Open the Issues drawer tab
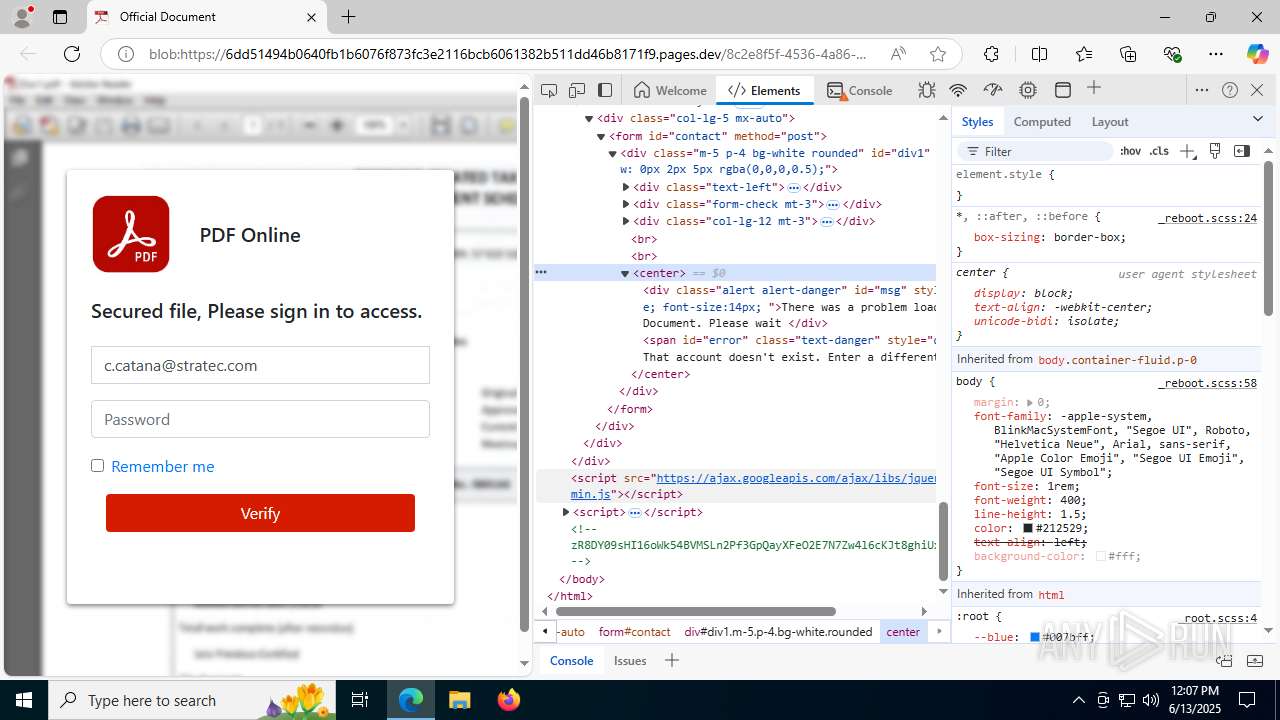The width and height of the screenshot is (1280, 720). pyautogui.click(x=630, y=660)
